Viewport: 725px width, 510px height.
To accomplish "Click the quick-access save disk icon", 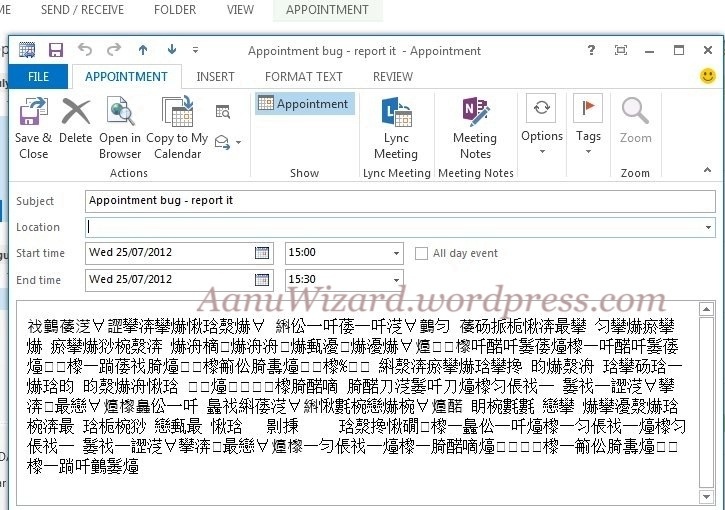I will point(55,50).
